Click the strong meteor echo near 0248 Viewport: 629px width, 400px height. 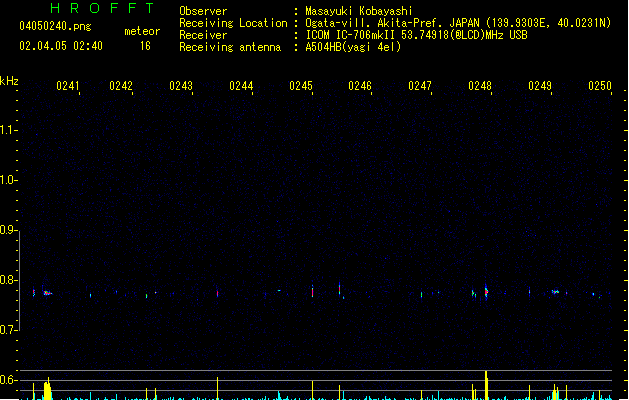pyautogui.click(x=486, y=292)
